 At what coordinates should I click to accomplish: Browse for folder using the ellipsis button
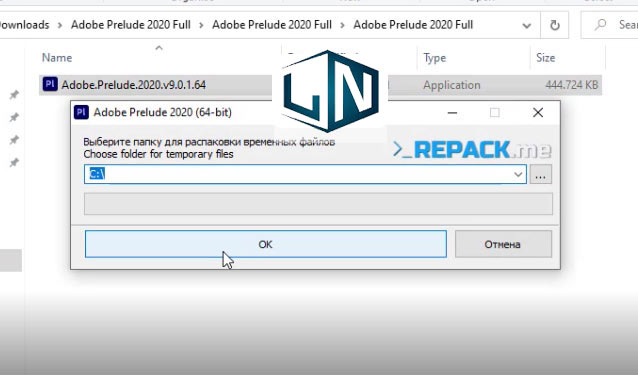pyautogui.click(x=540, y=174)
